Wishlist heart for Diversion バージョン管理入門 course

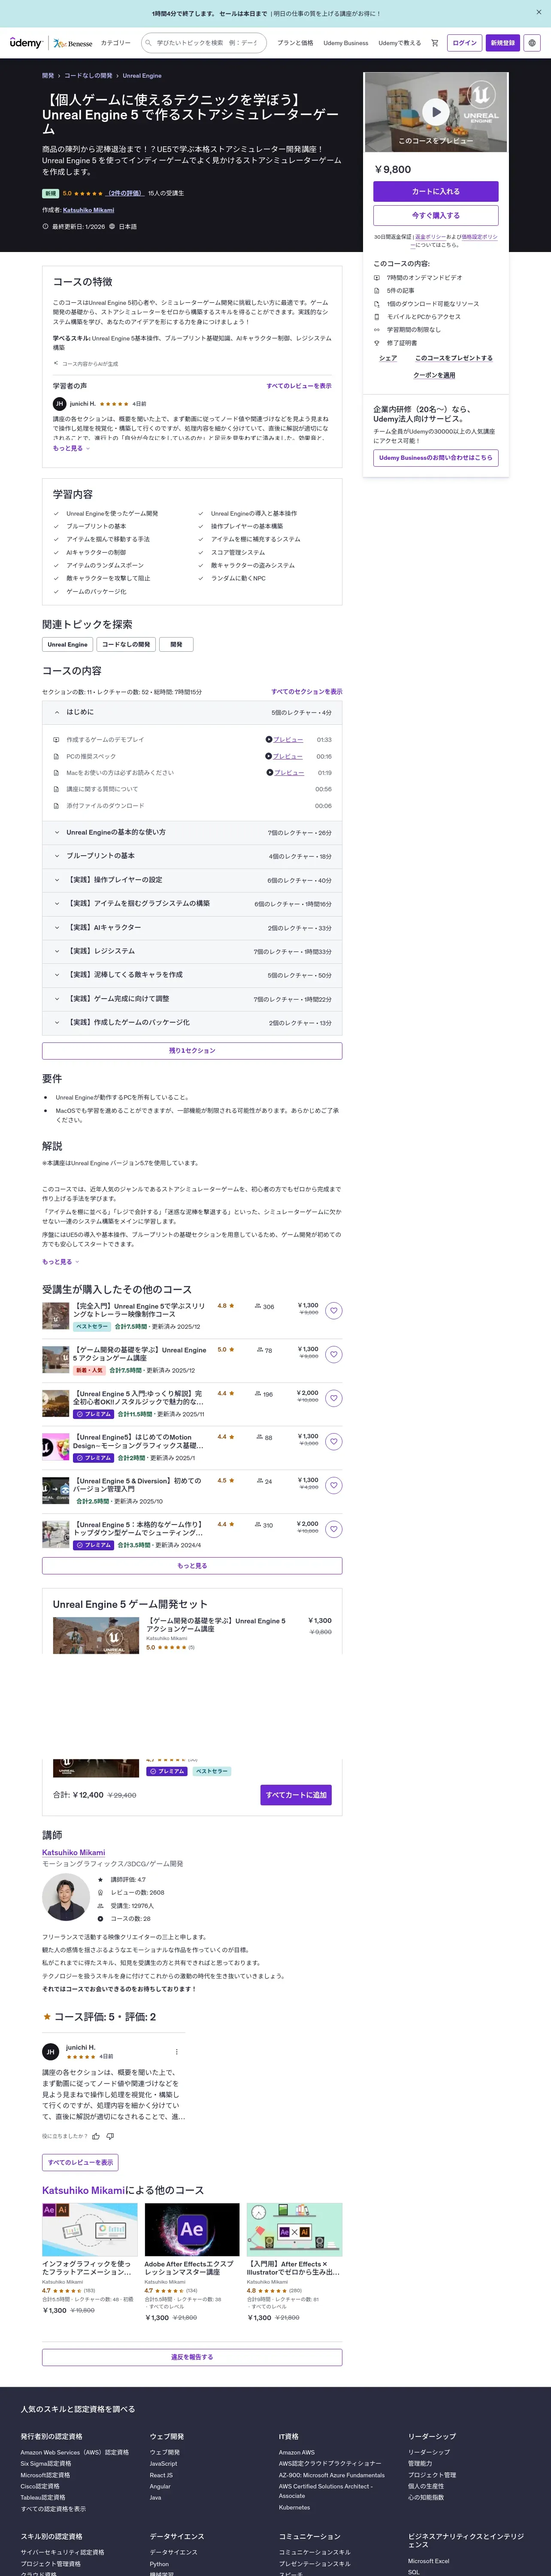point(334,1486)
